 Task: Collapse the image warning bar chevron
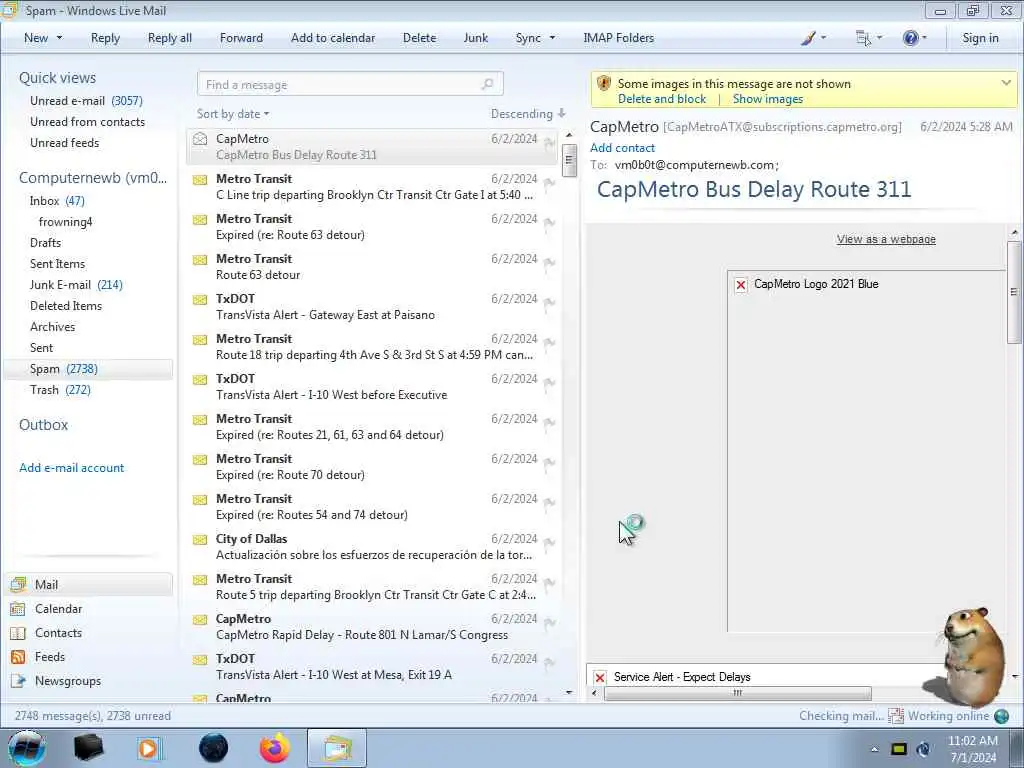pyautogui.click(x=1006, y=83)
